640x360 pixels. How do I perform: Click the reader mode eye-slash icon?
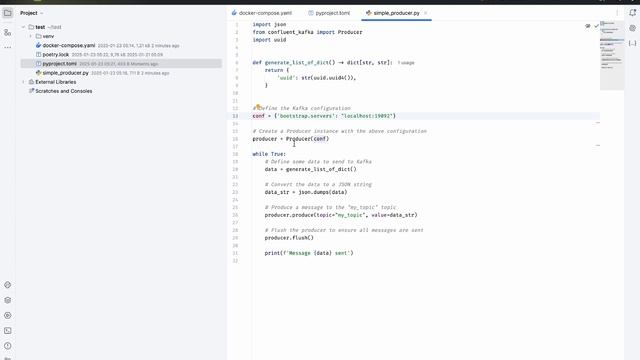588,26
